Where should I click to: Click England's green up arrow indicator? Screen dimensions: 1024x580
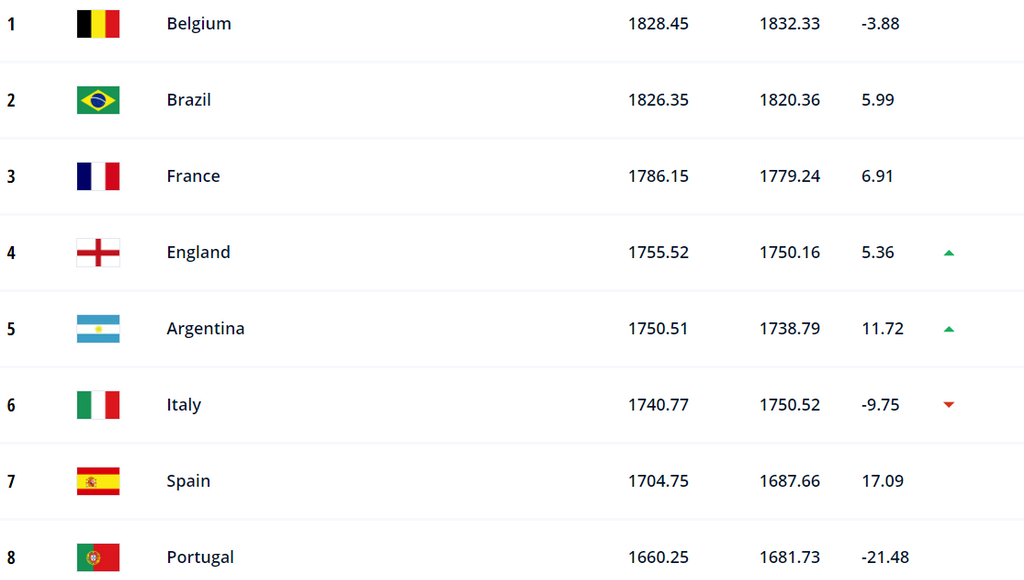(948, 253)
